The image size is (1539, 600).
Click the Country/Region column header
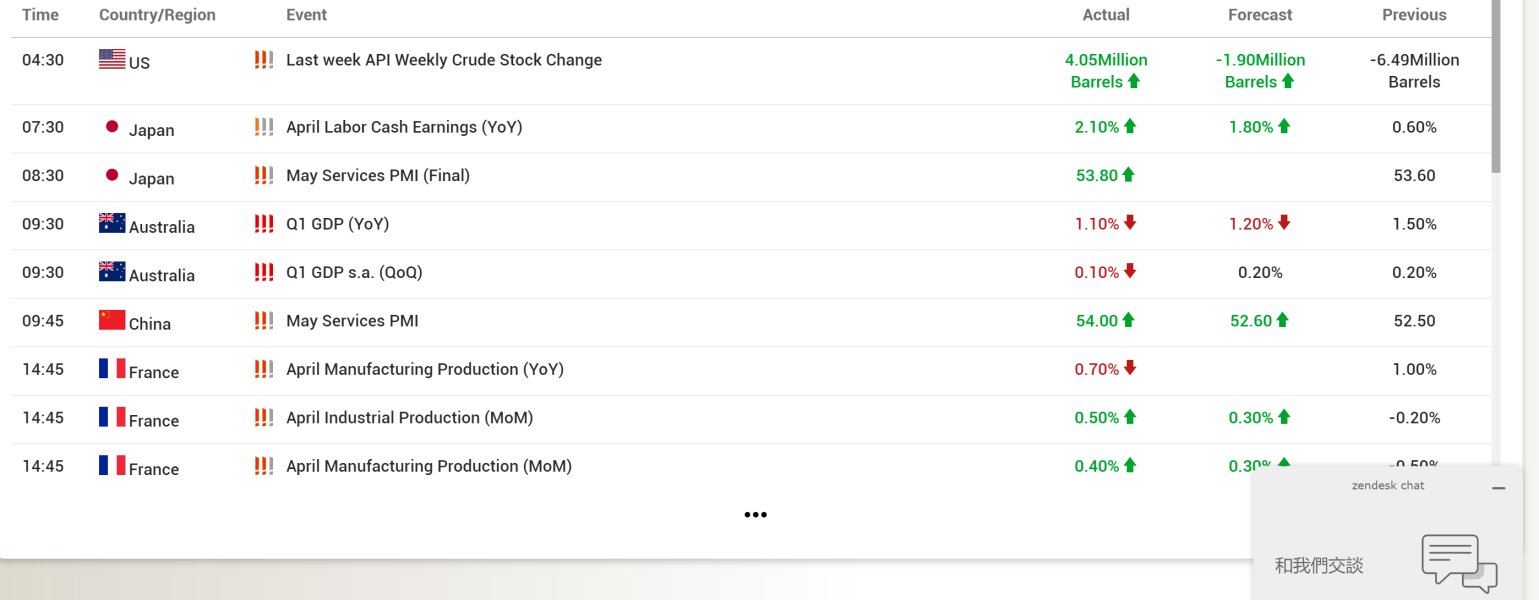(157, 15)
